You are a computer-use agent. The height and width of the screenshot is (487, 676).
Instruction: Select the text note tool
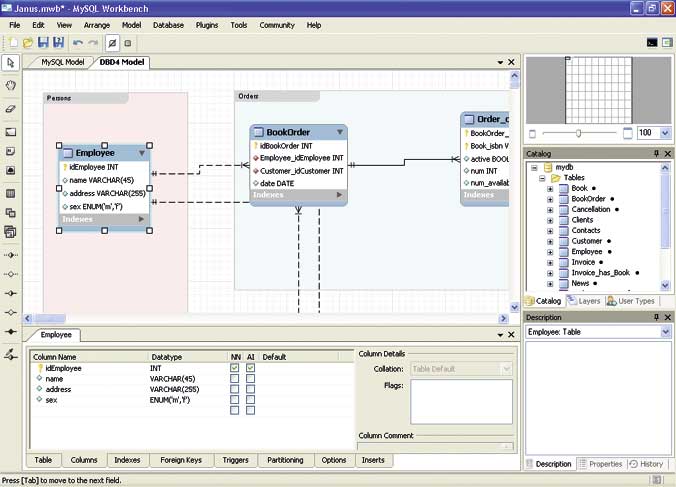[x=10, y=151]
